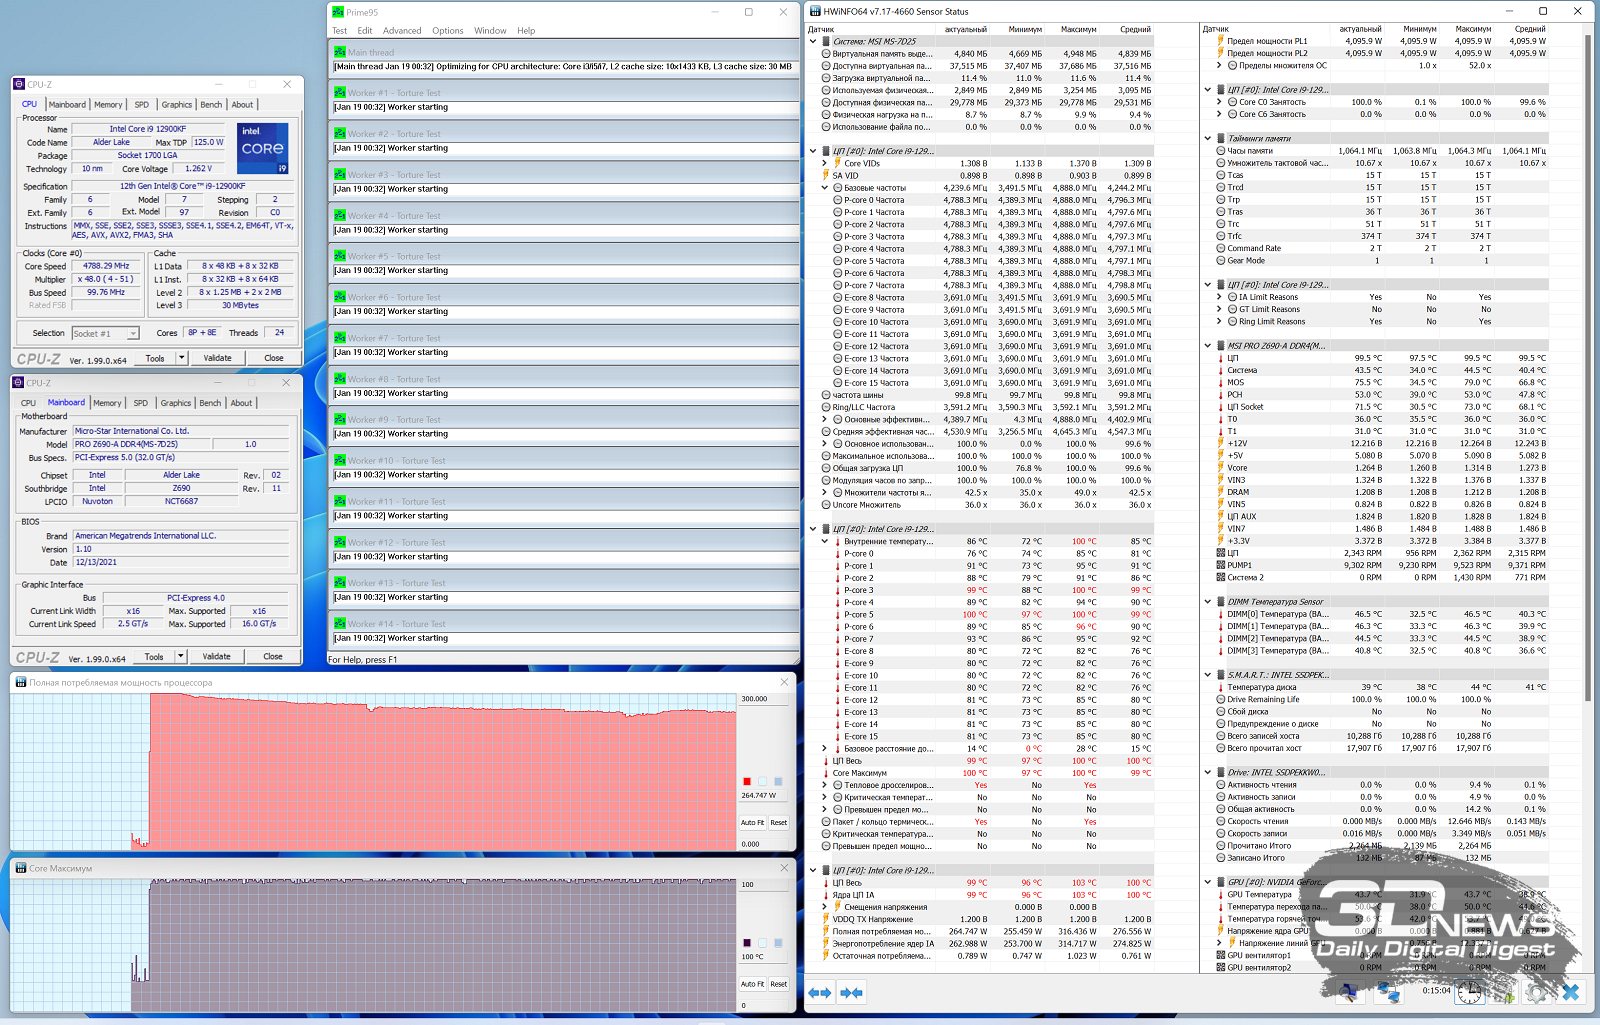The image size is (1600, 1025).
Task: Click Auto Fit in the CPU power graph
Action: click(x=752, y=823)
